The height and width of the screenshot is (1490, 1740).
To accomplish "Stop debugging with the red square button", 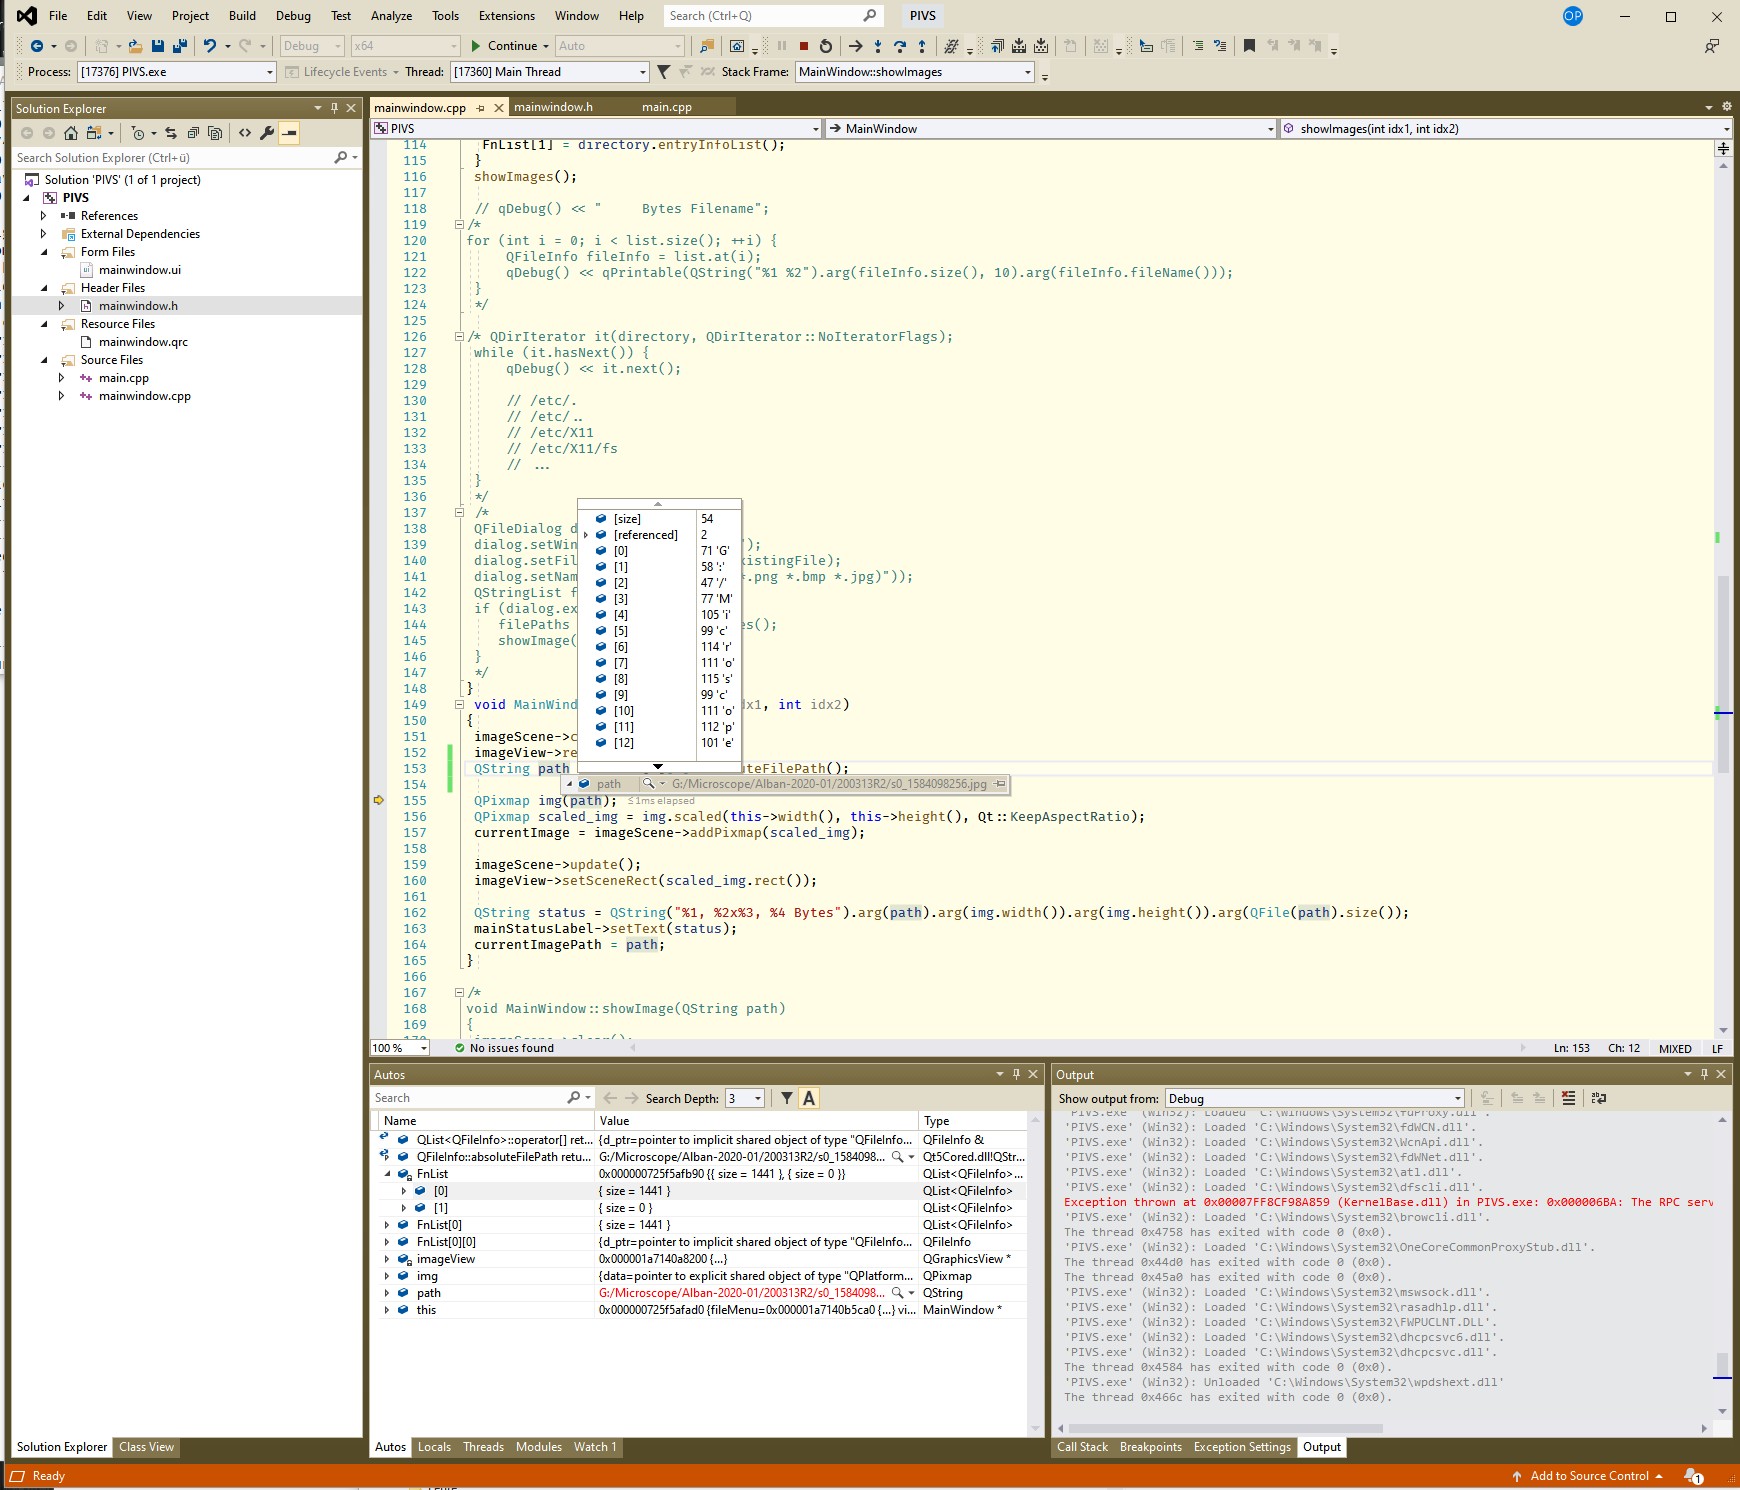I will coord(803,46).
